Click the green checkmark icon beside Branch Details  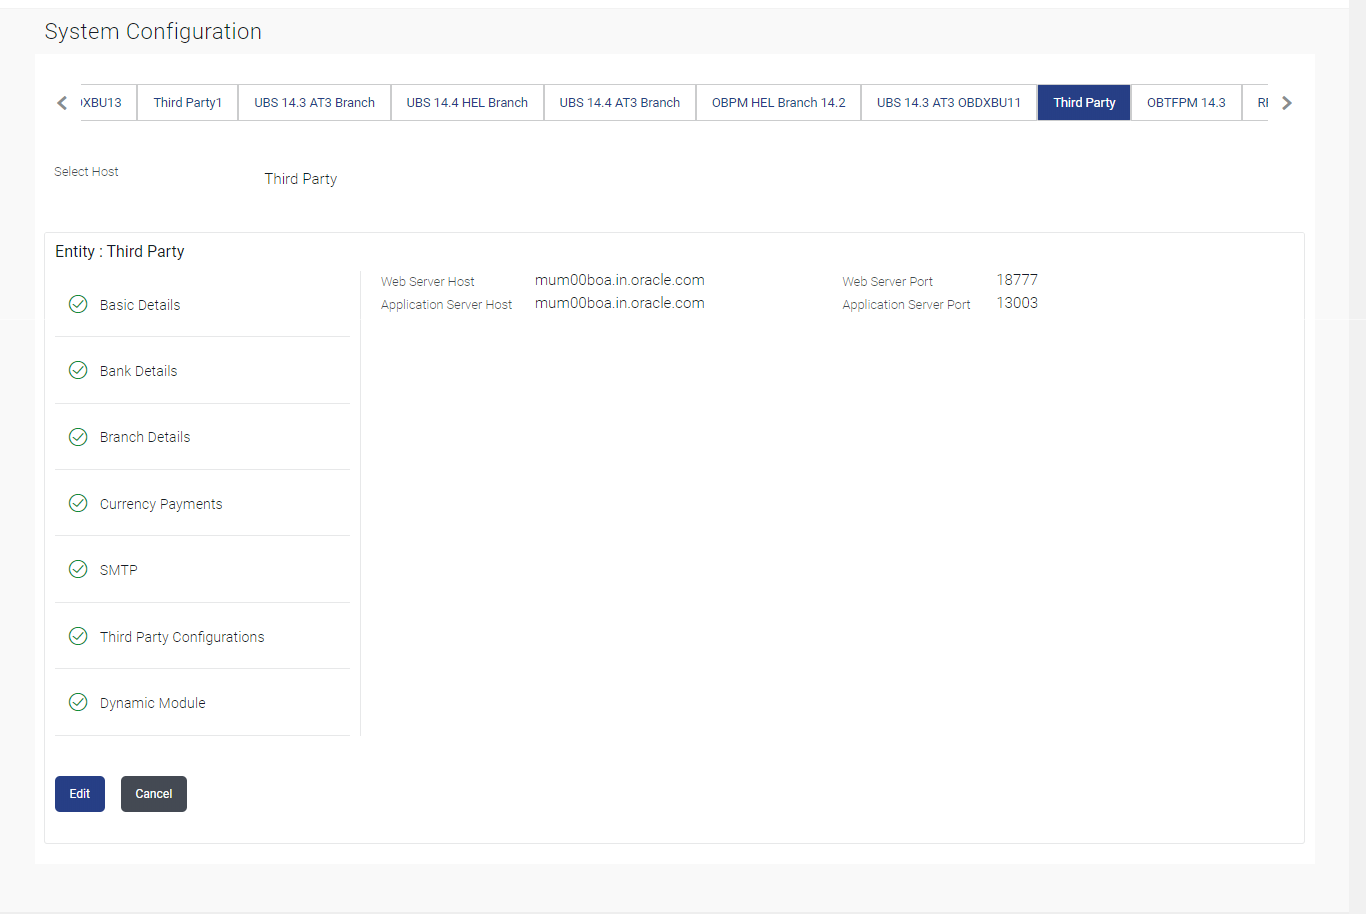pyautogui.click(x=78, y=436)
